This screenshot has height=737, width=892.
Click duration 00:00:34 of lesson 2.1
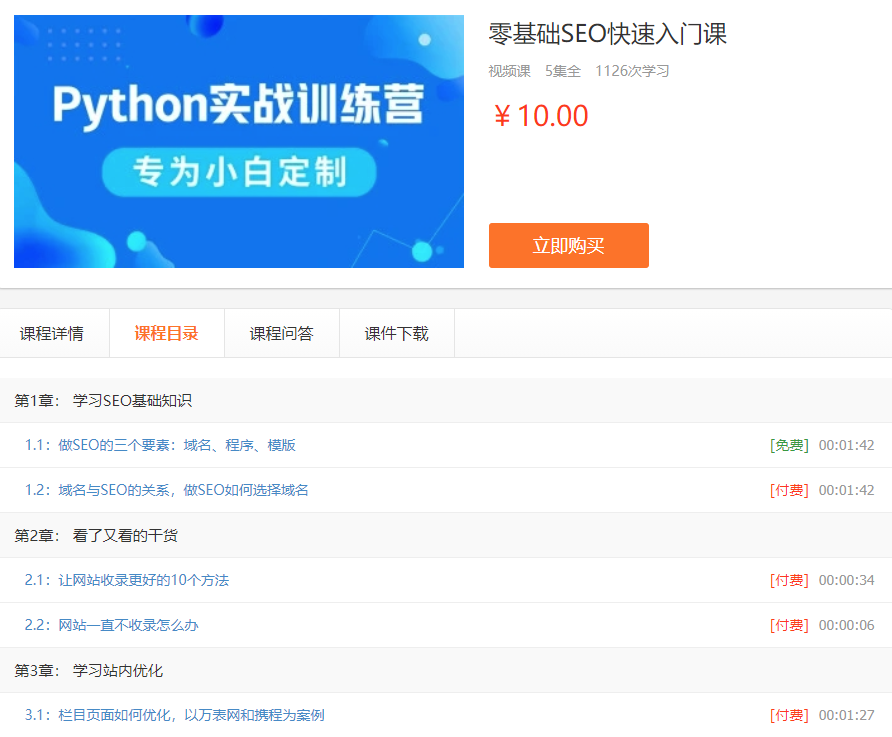click(846, 580)
